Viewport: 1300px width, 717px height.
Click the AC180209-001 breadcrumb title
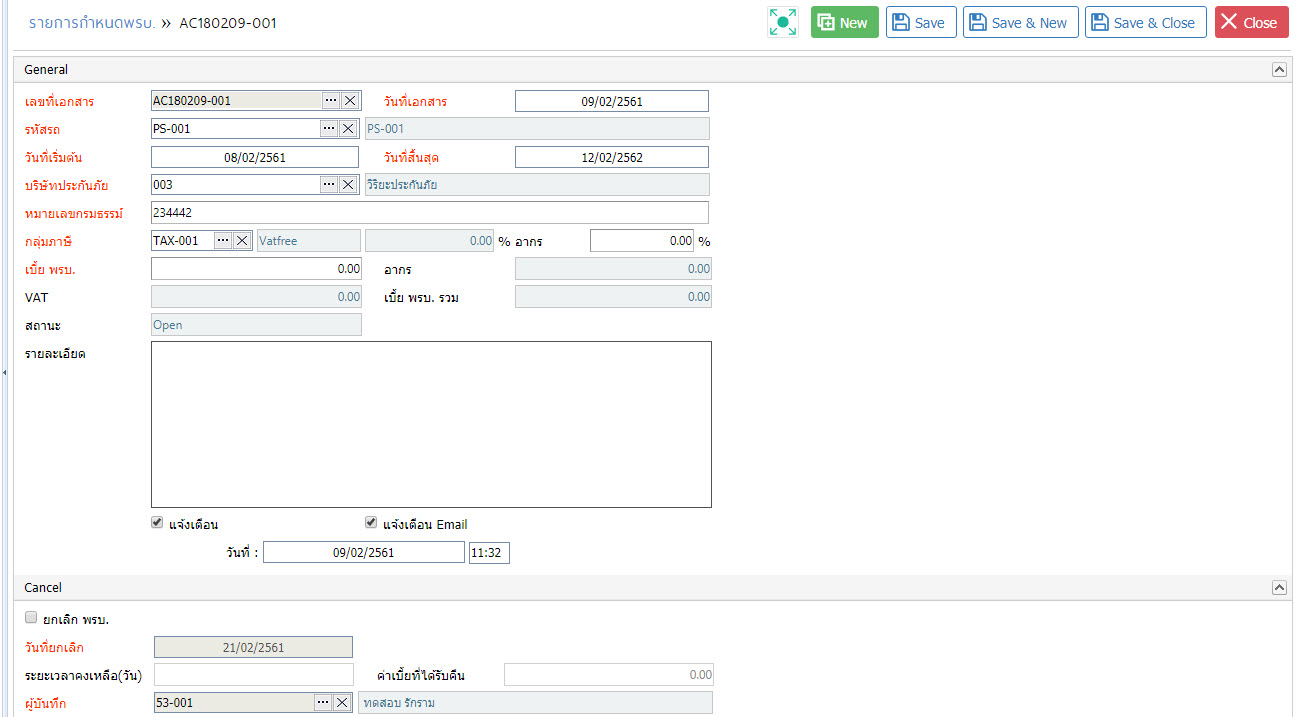click(x=228, y=22)
